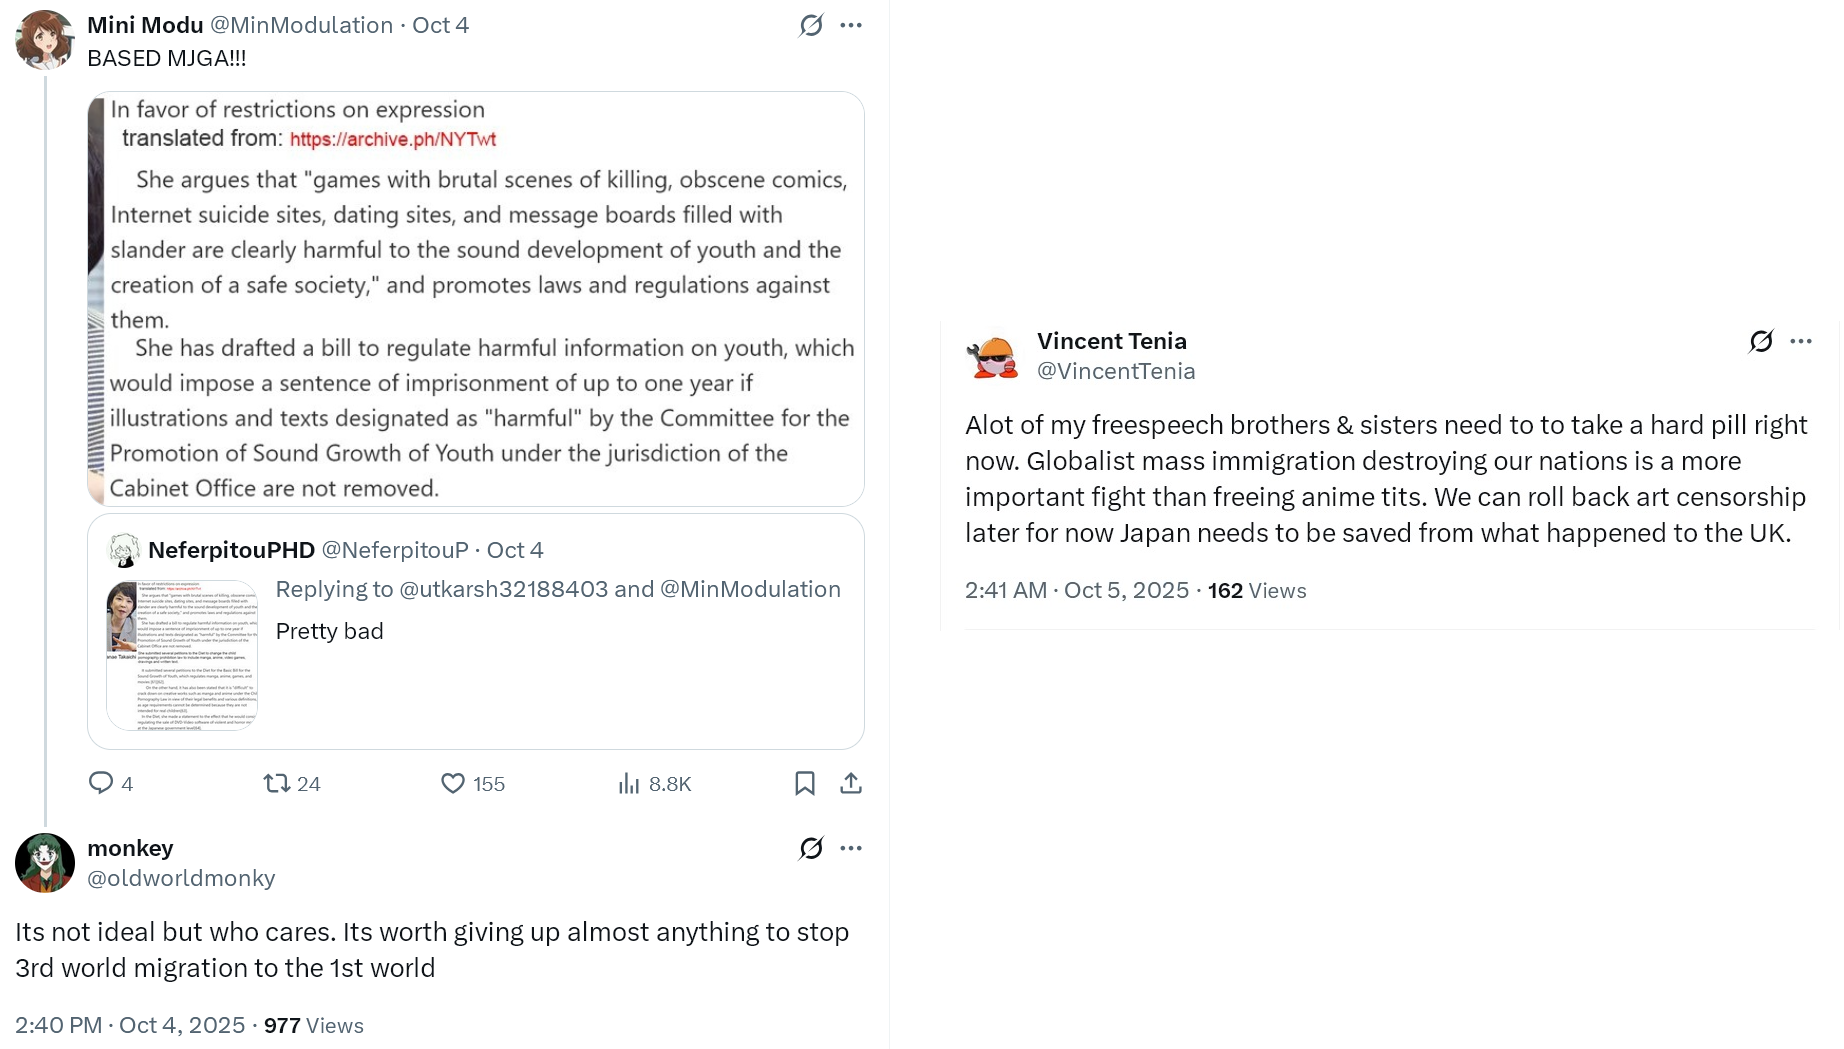
Task: Open Mini Modu's profile avatar
Action: tap(45, 40)
